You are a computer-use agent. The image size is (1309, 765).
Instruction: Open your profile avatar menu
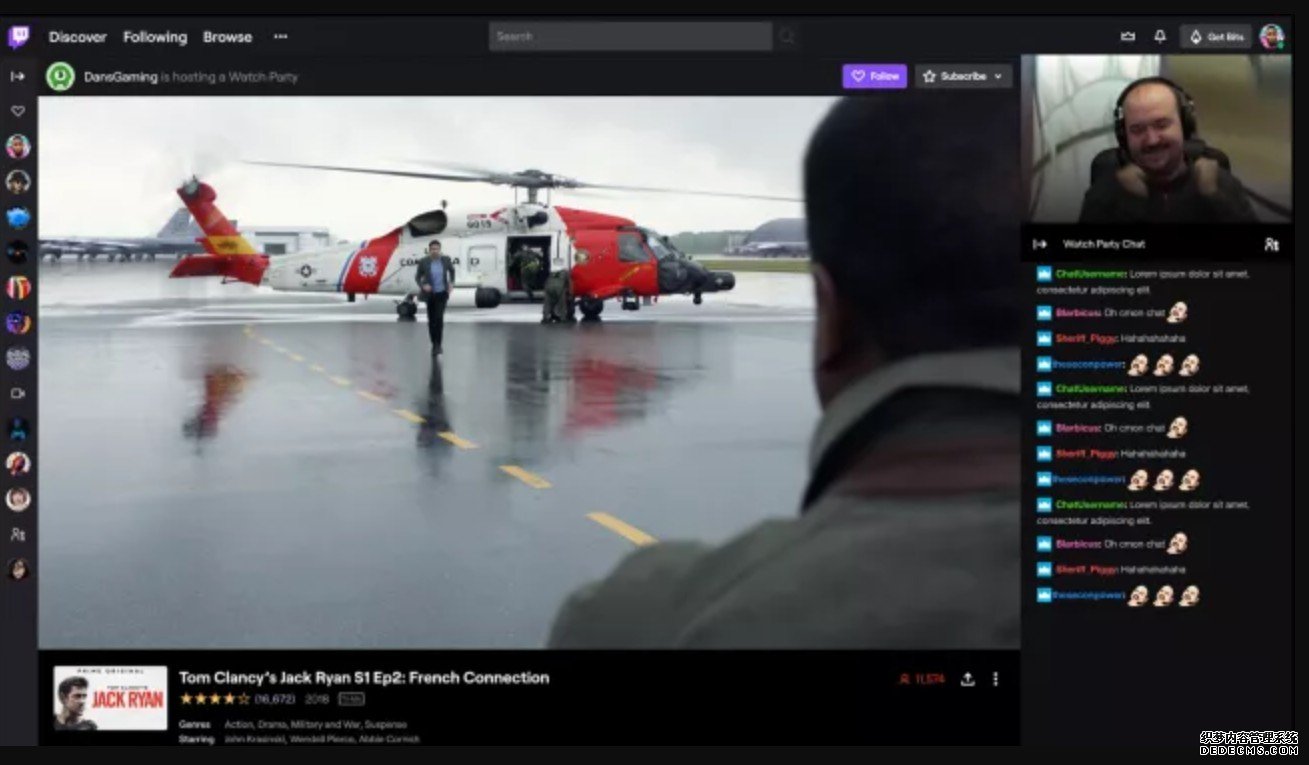1272,37
